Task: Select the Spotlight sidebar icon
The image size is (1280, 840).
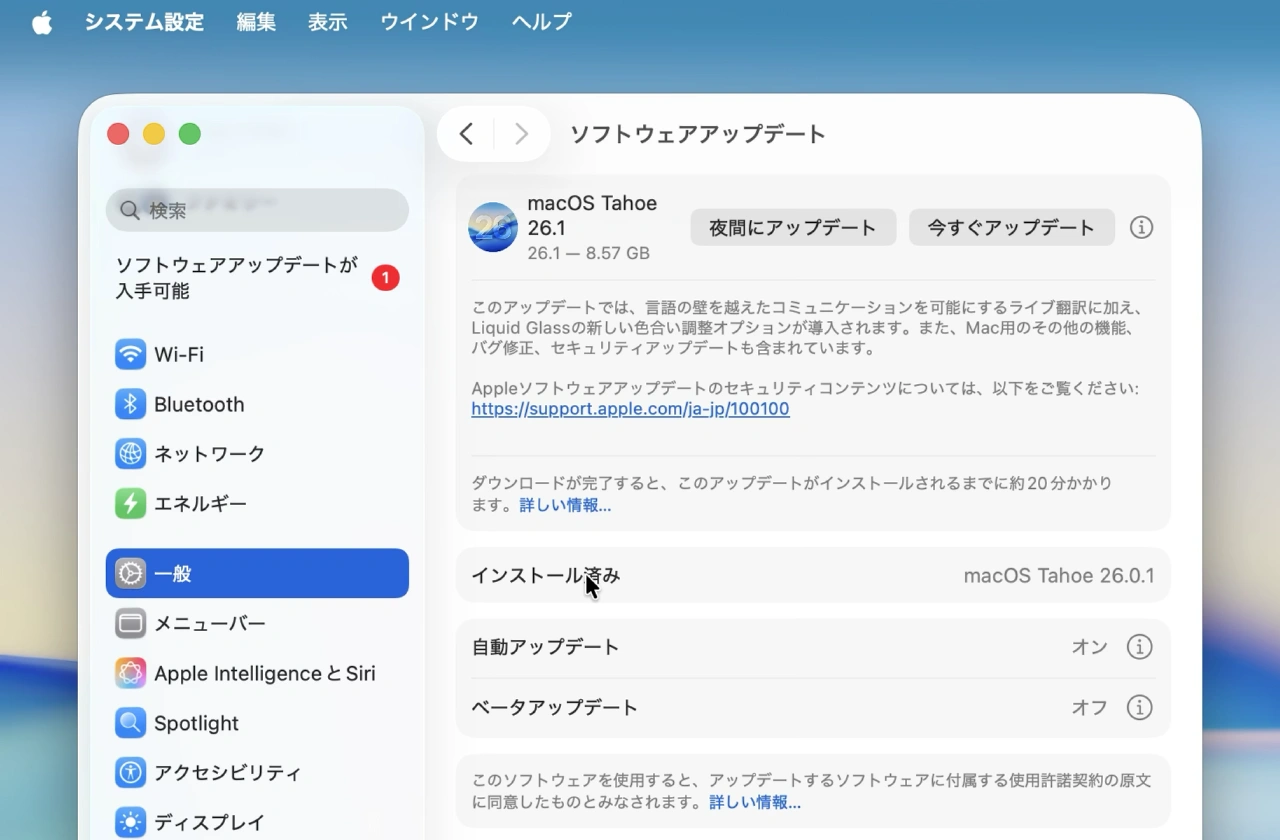Action: (198, 723)
